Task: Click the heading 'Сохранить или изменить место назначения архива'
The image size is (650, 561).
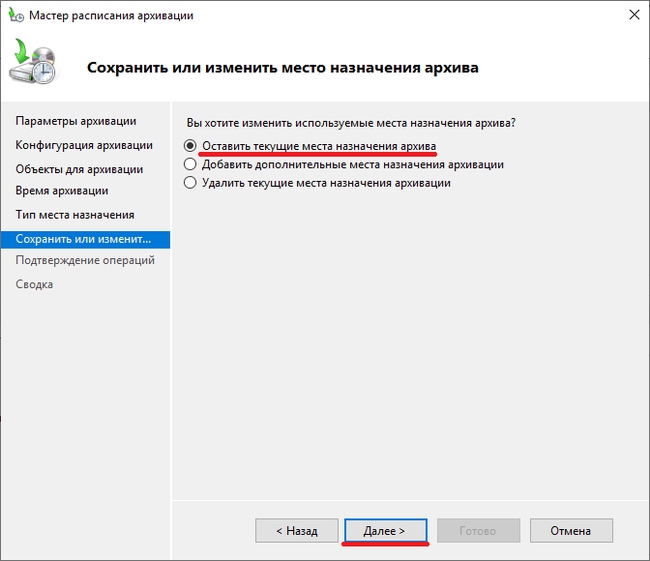Action: tap(283, 68)
